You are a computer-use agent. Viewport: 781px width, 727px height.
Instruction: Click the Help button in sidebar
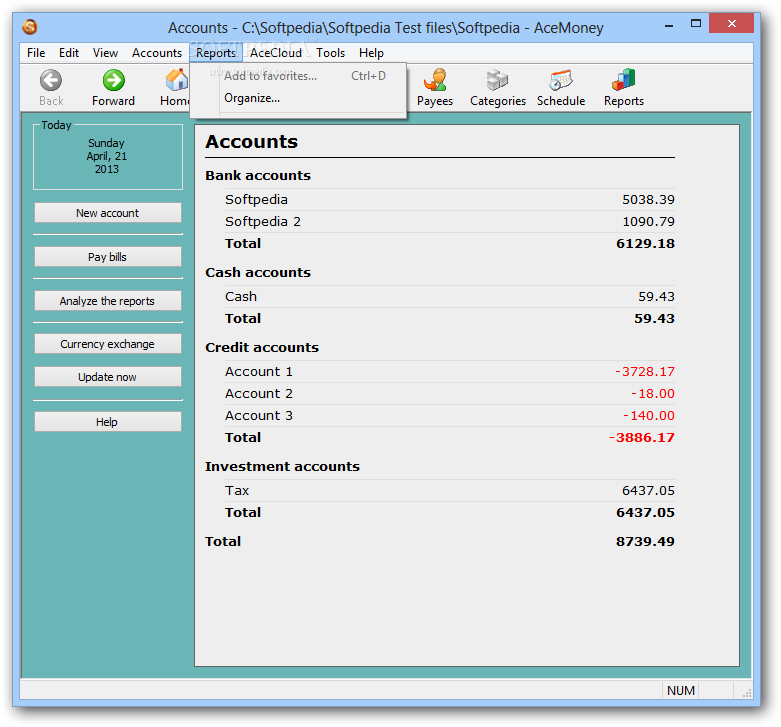click(108, 421)
